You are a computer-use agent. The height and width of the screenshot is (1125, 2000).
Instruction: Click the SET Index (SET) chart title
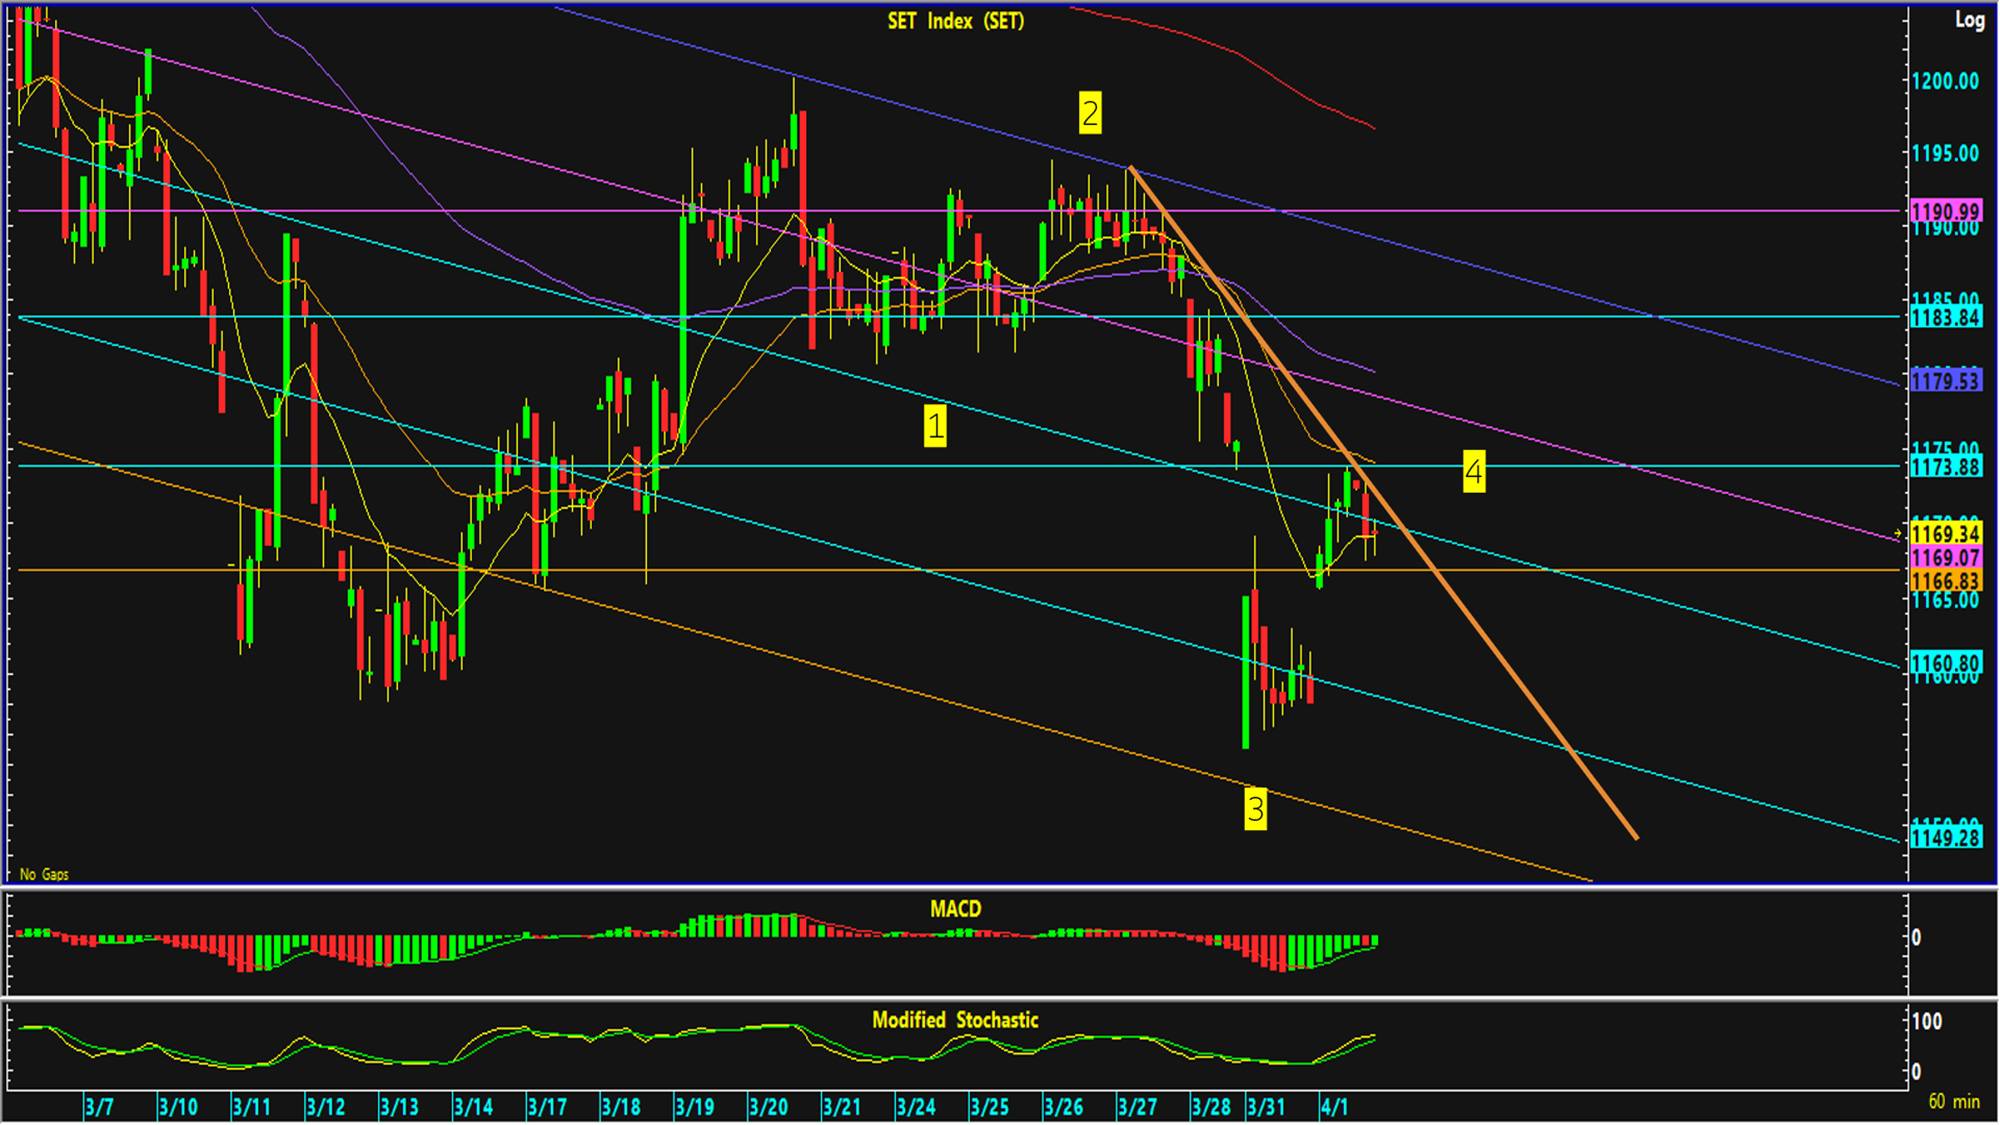(956, 21)
